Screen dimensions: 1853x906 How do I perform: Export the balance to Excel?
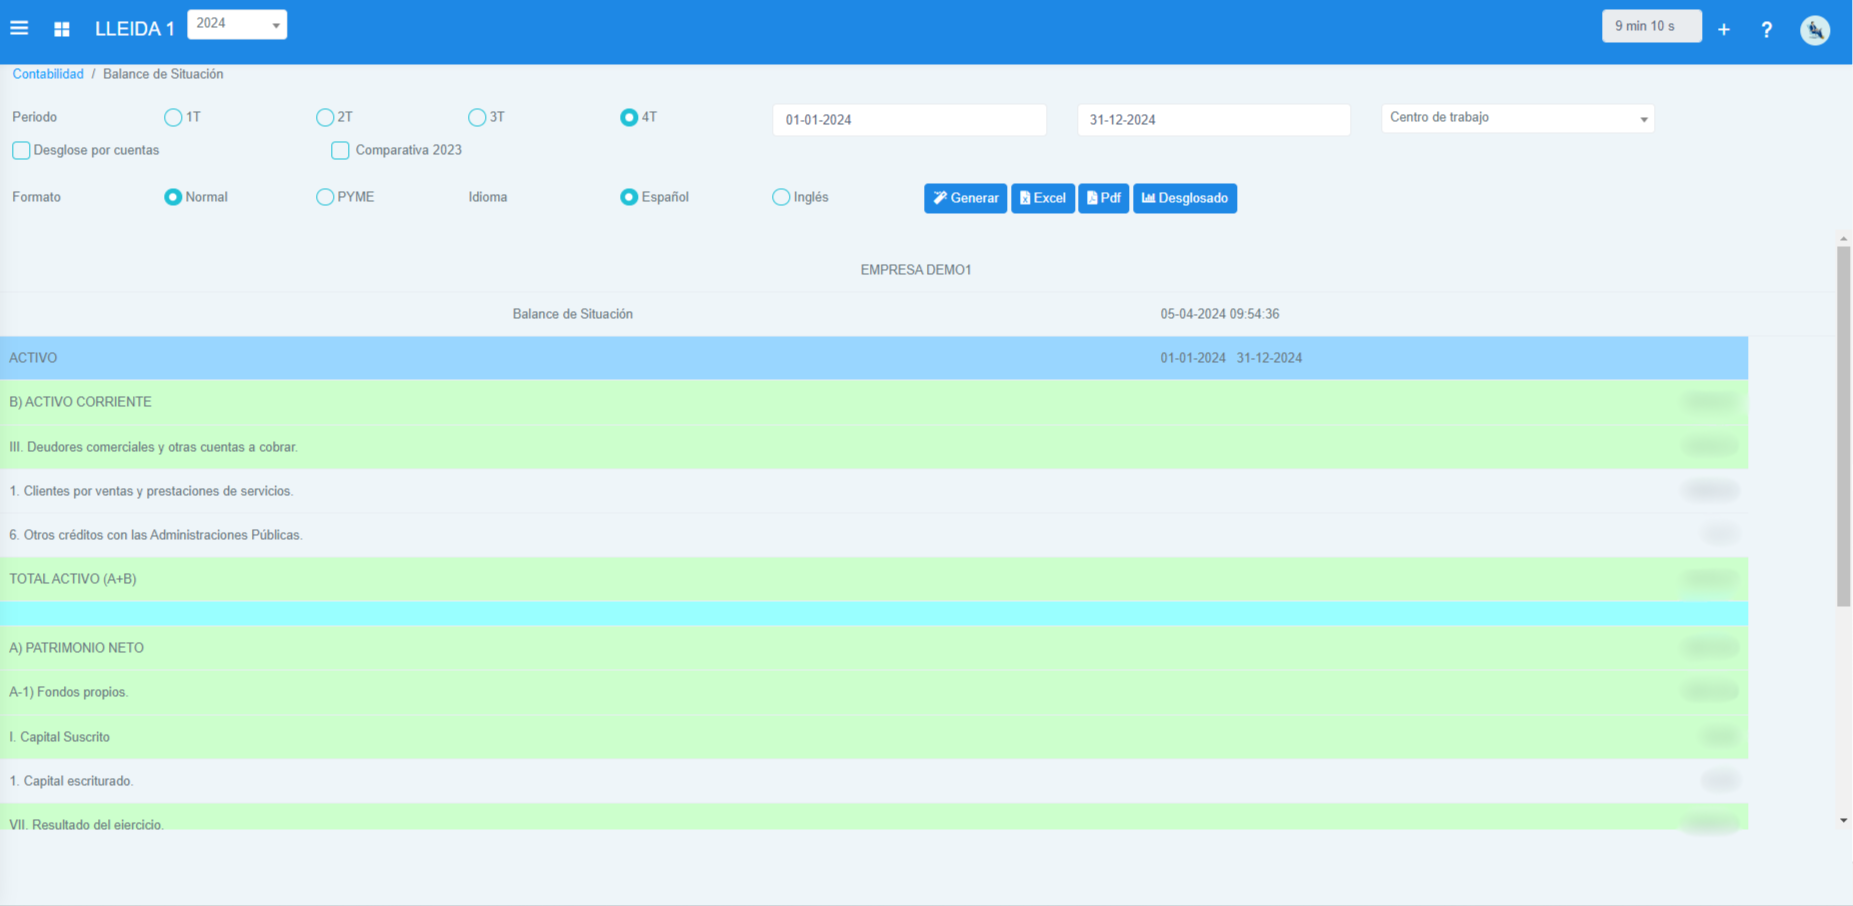1042,198
